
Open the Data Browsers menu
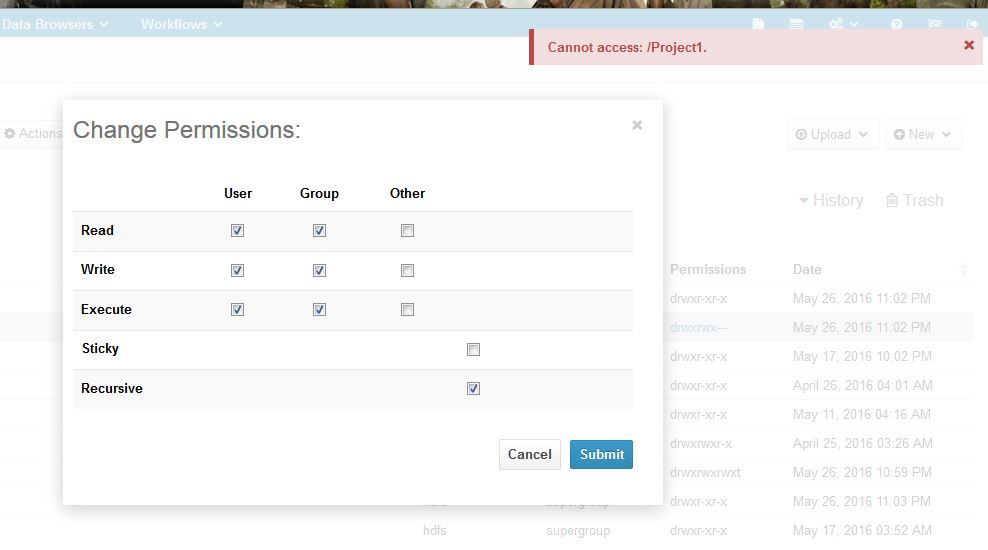tap(55, 24)
